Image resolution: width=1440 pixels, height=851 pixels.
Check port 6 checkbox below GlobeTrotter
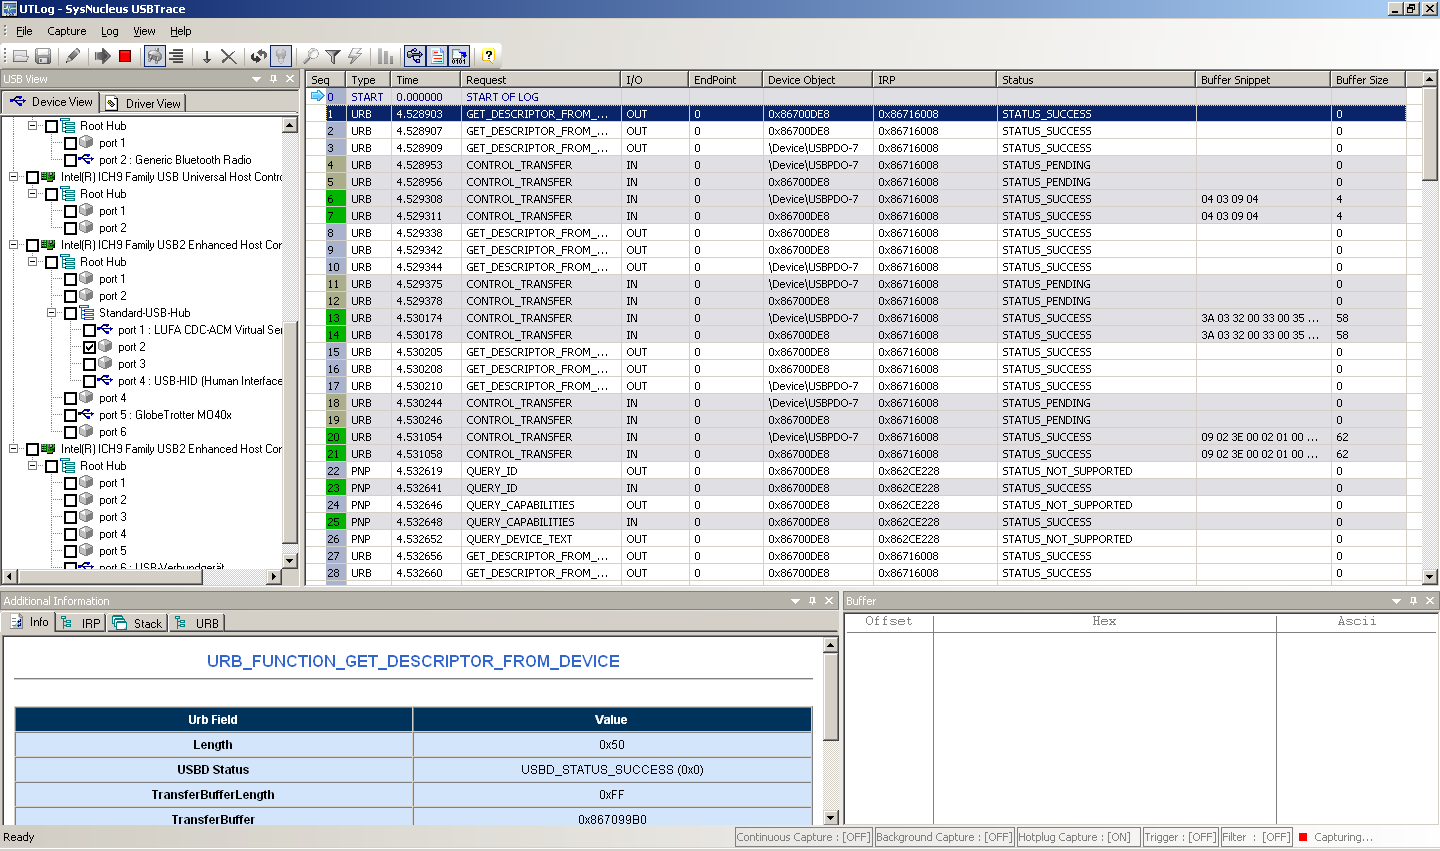tap(71, 432)
